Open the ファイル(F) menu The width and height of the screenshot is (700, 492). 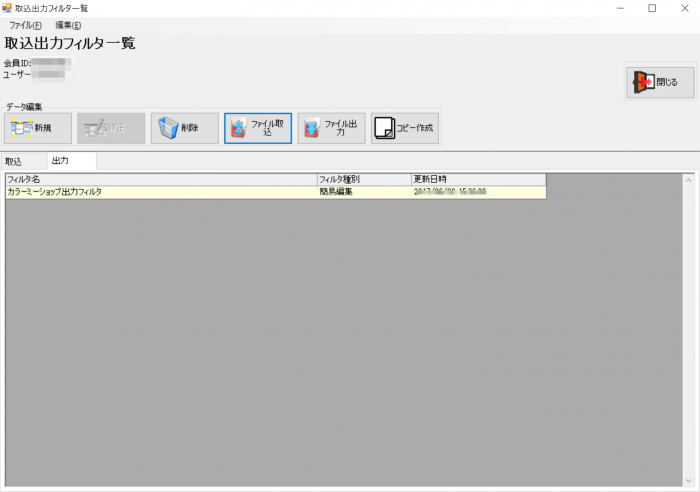[25, 24]
